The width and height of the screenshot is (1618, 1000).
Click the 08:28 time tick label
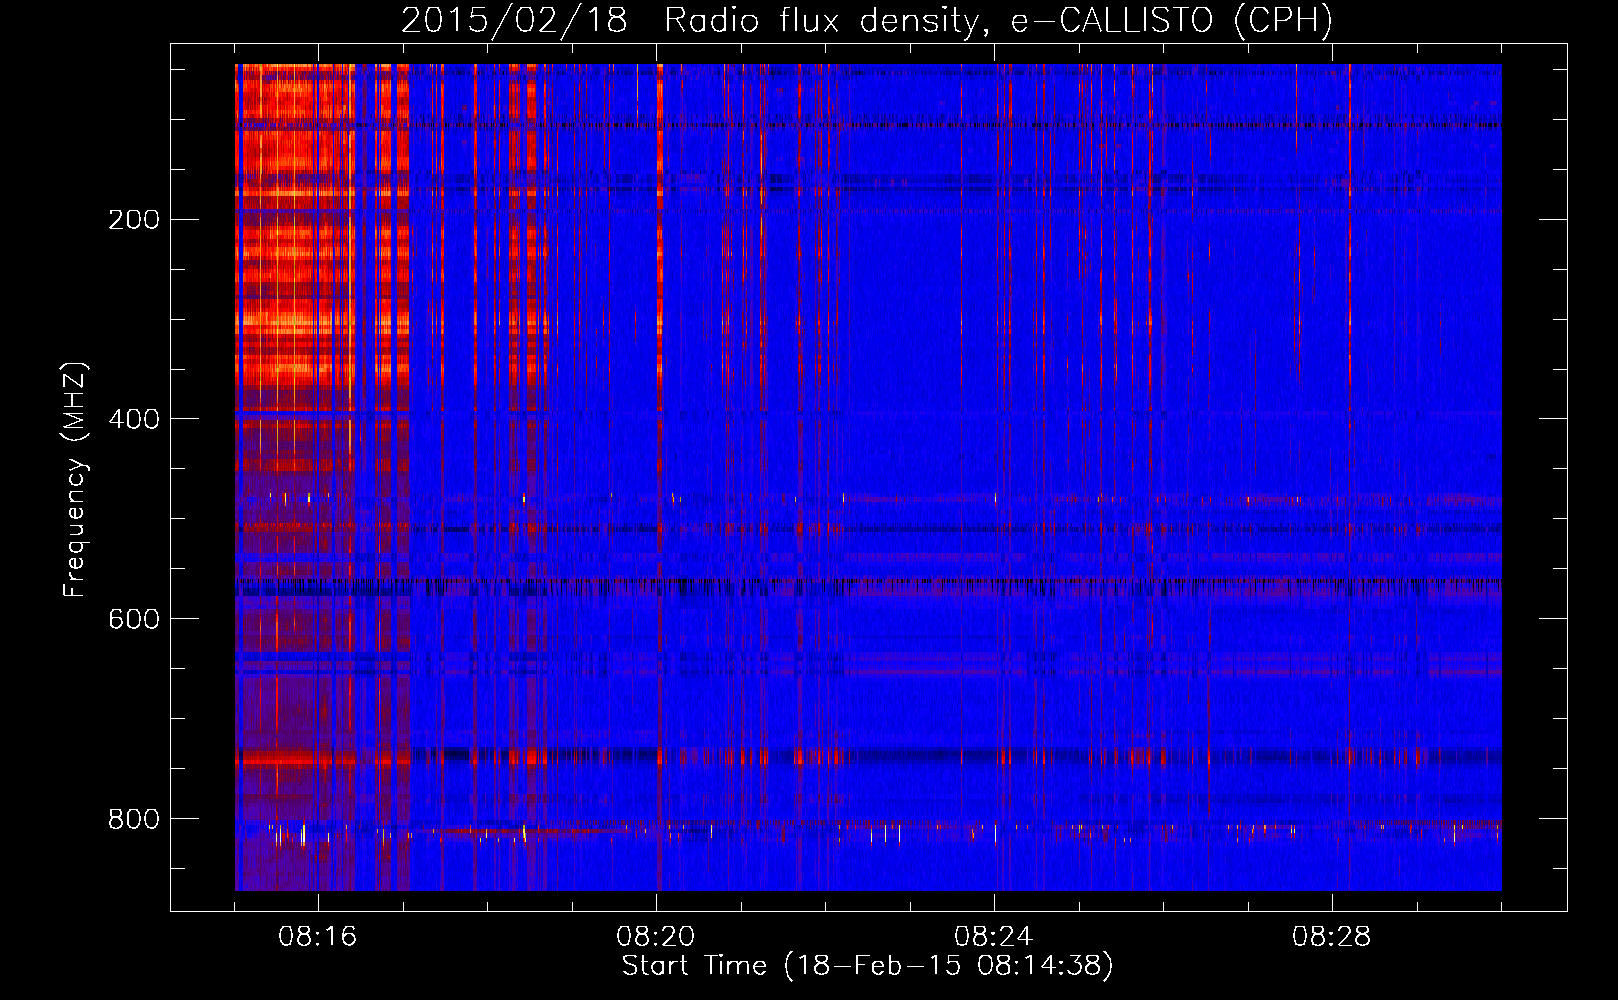tap(1332, 937)
